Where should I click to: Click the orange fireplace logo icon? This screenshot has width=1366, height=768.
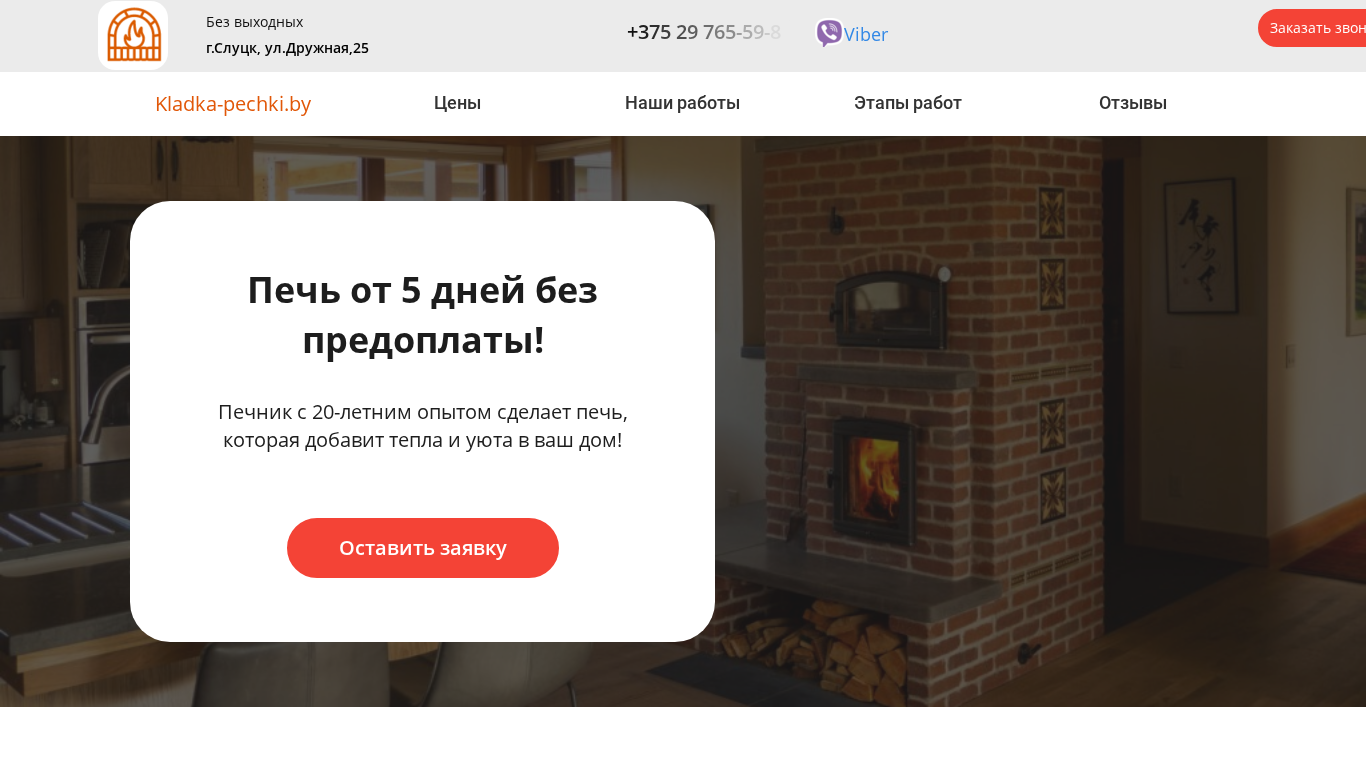[x=133, y=35]
